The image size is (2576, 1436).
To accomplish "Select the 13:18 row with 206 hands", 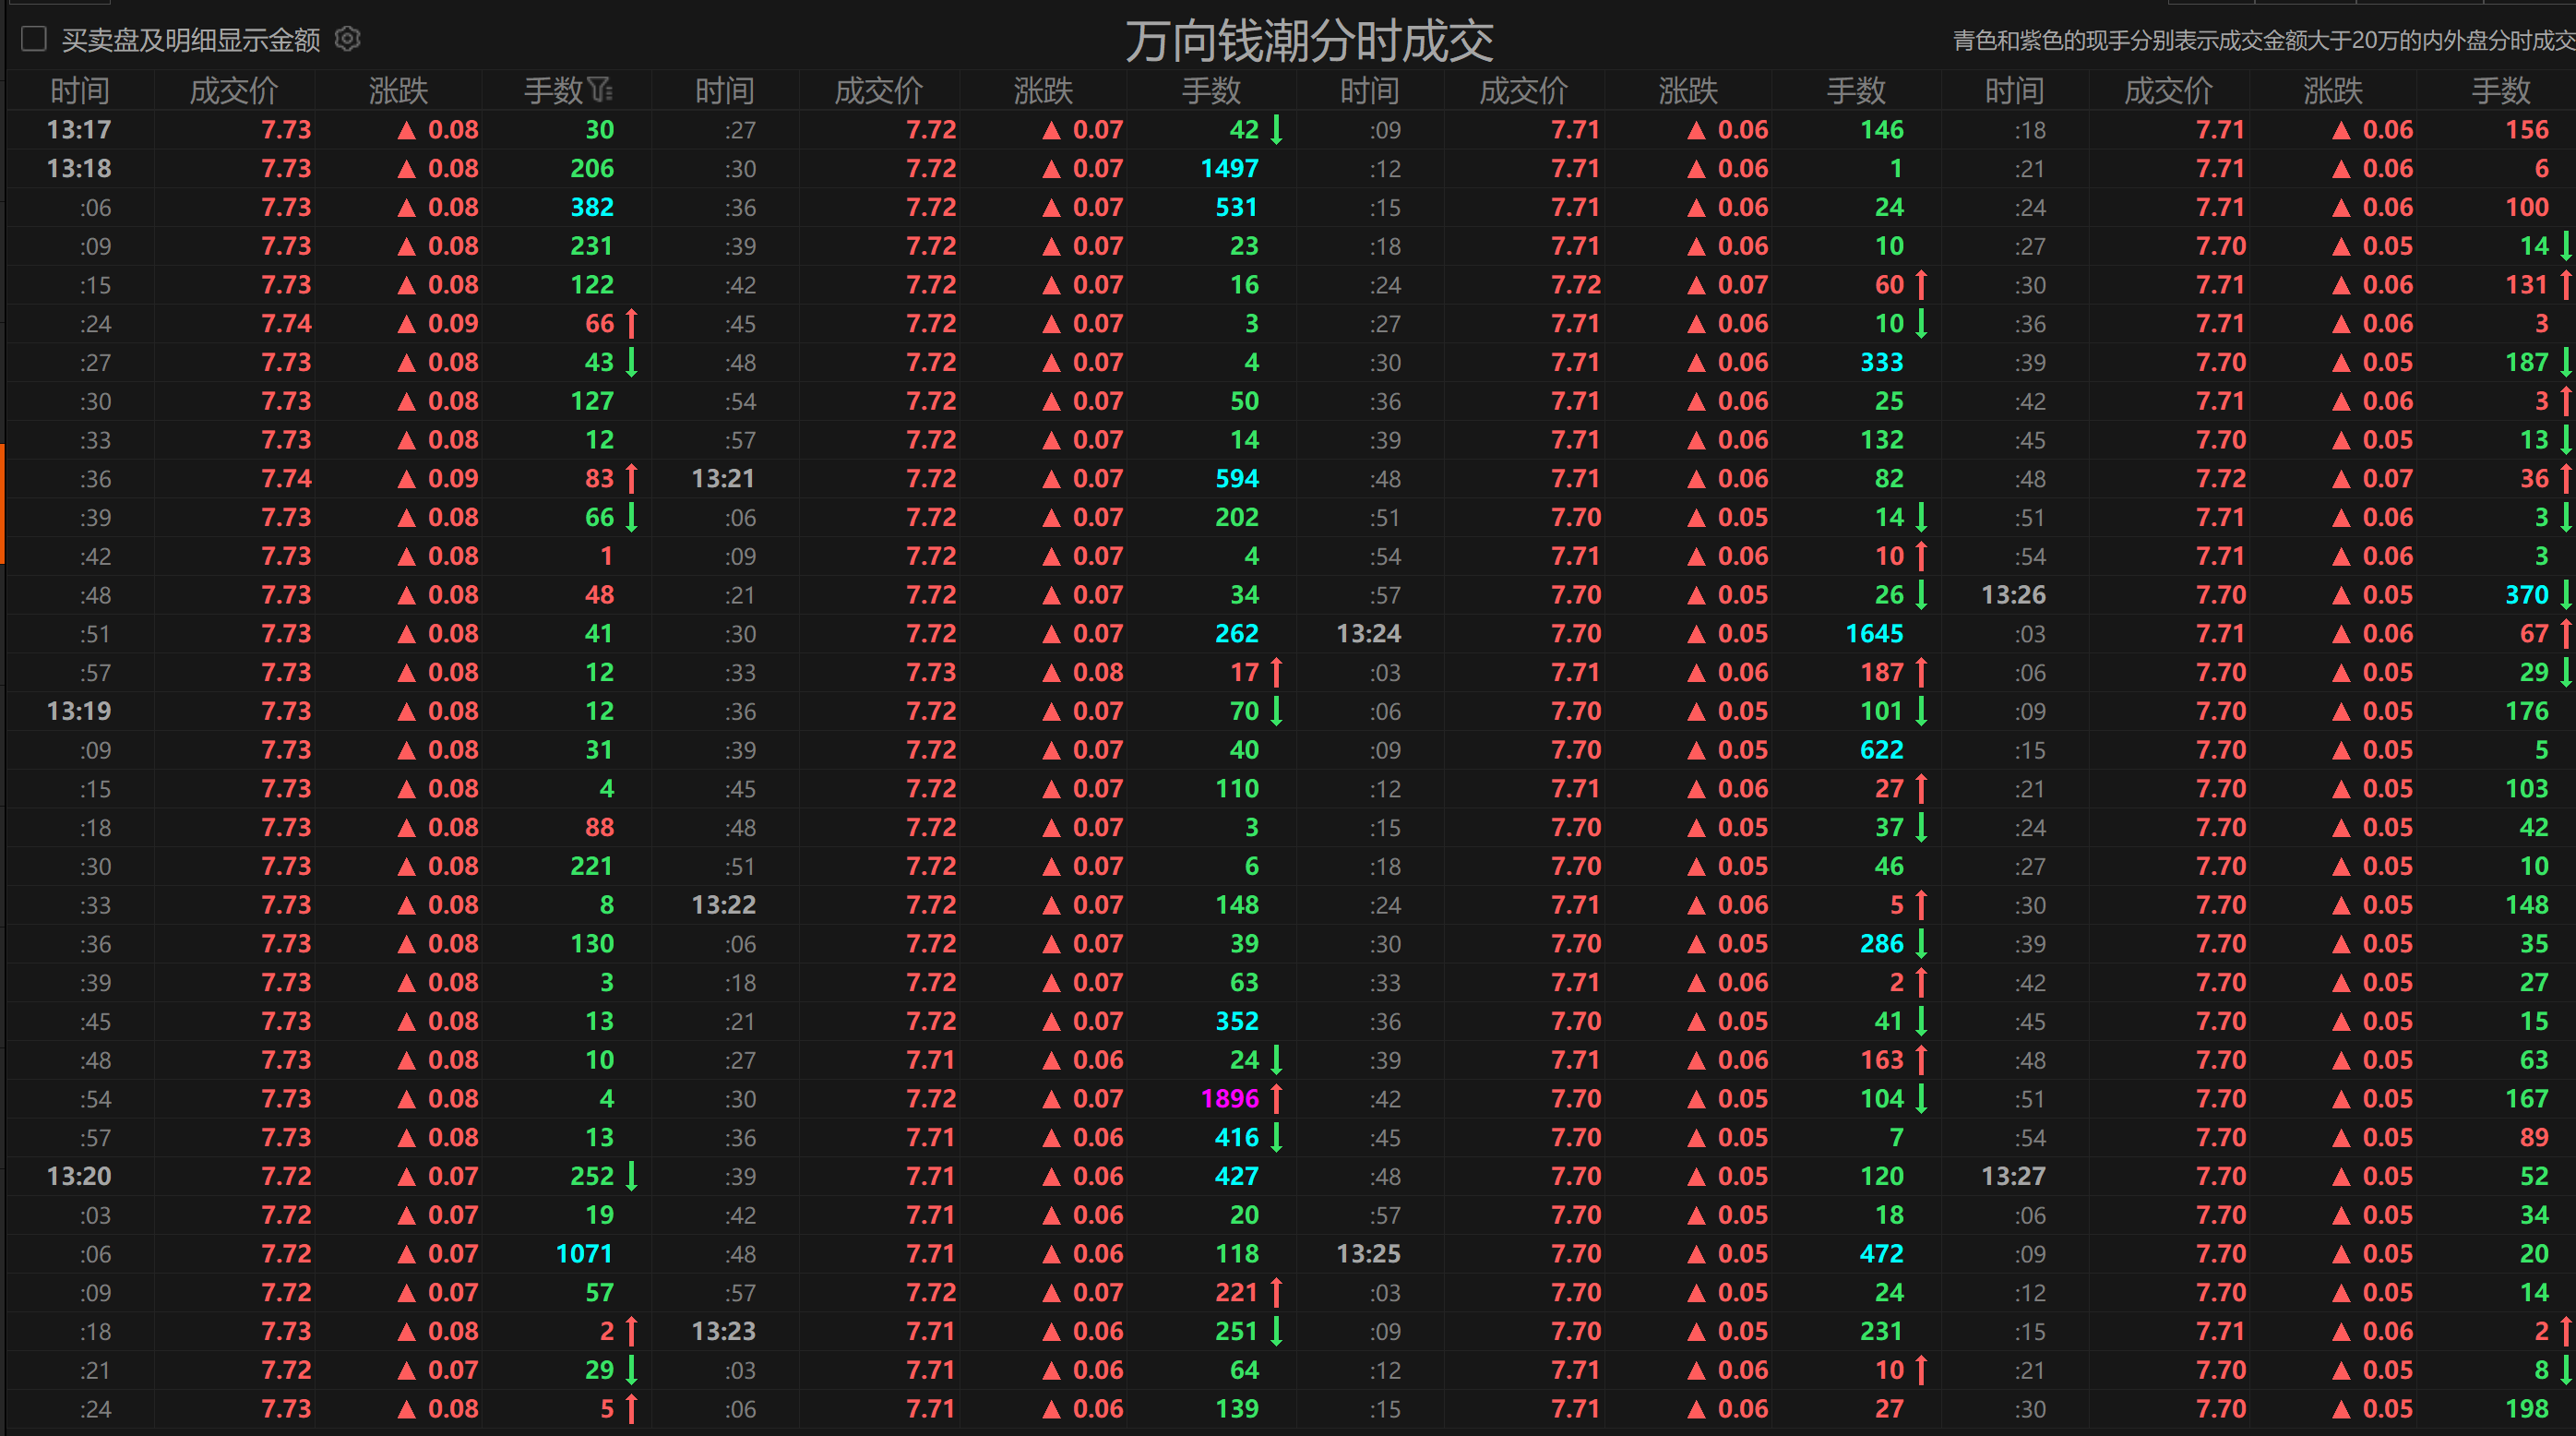I will point(330,168).
